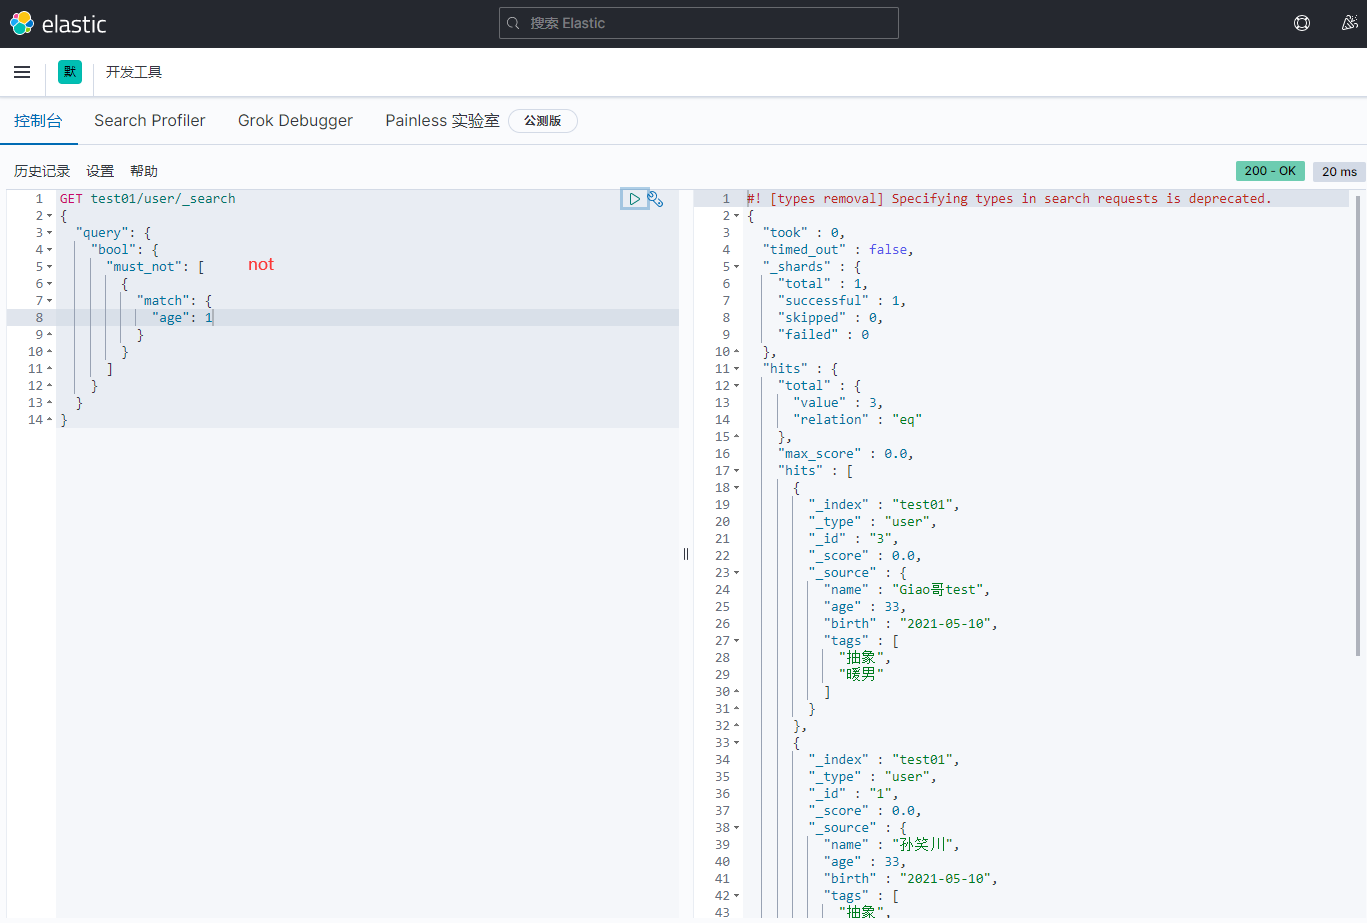Image resolution: width=1367 pixels, height=923 pixels.
Task: Click the 公测版 badge
Action: pyautogui.click(x=543, y=120)
